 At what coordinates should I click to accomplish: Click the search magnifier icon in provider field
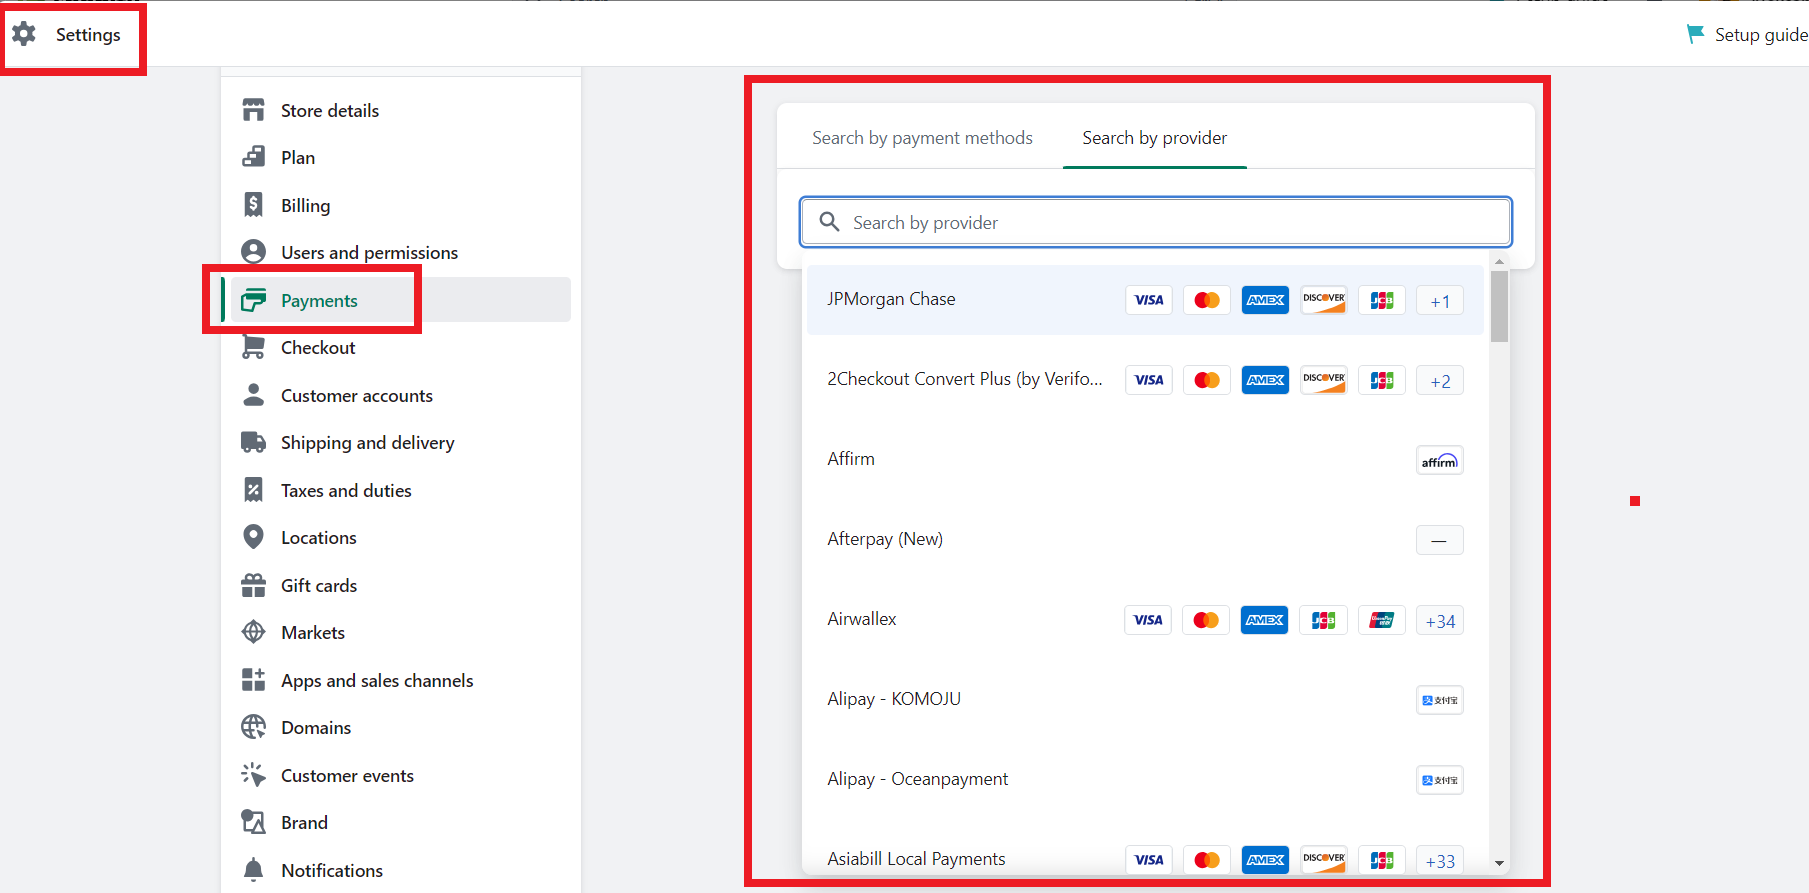(829, 221)
